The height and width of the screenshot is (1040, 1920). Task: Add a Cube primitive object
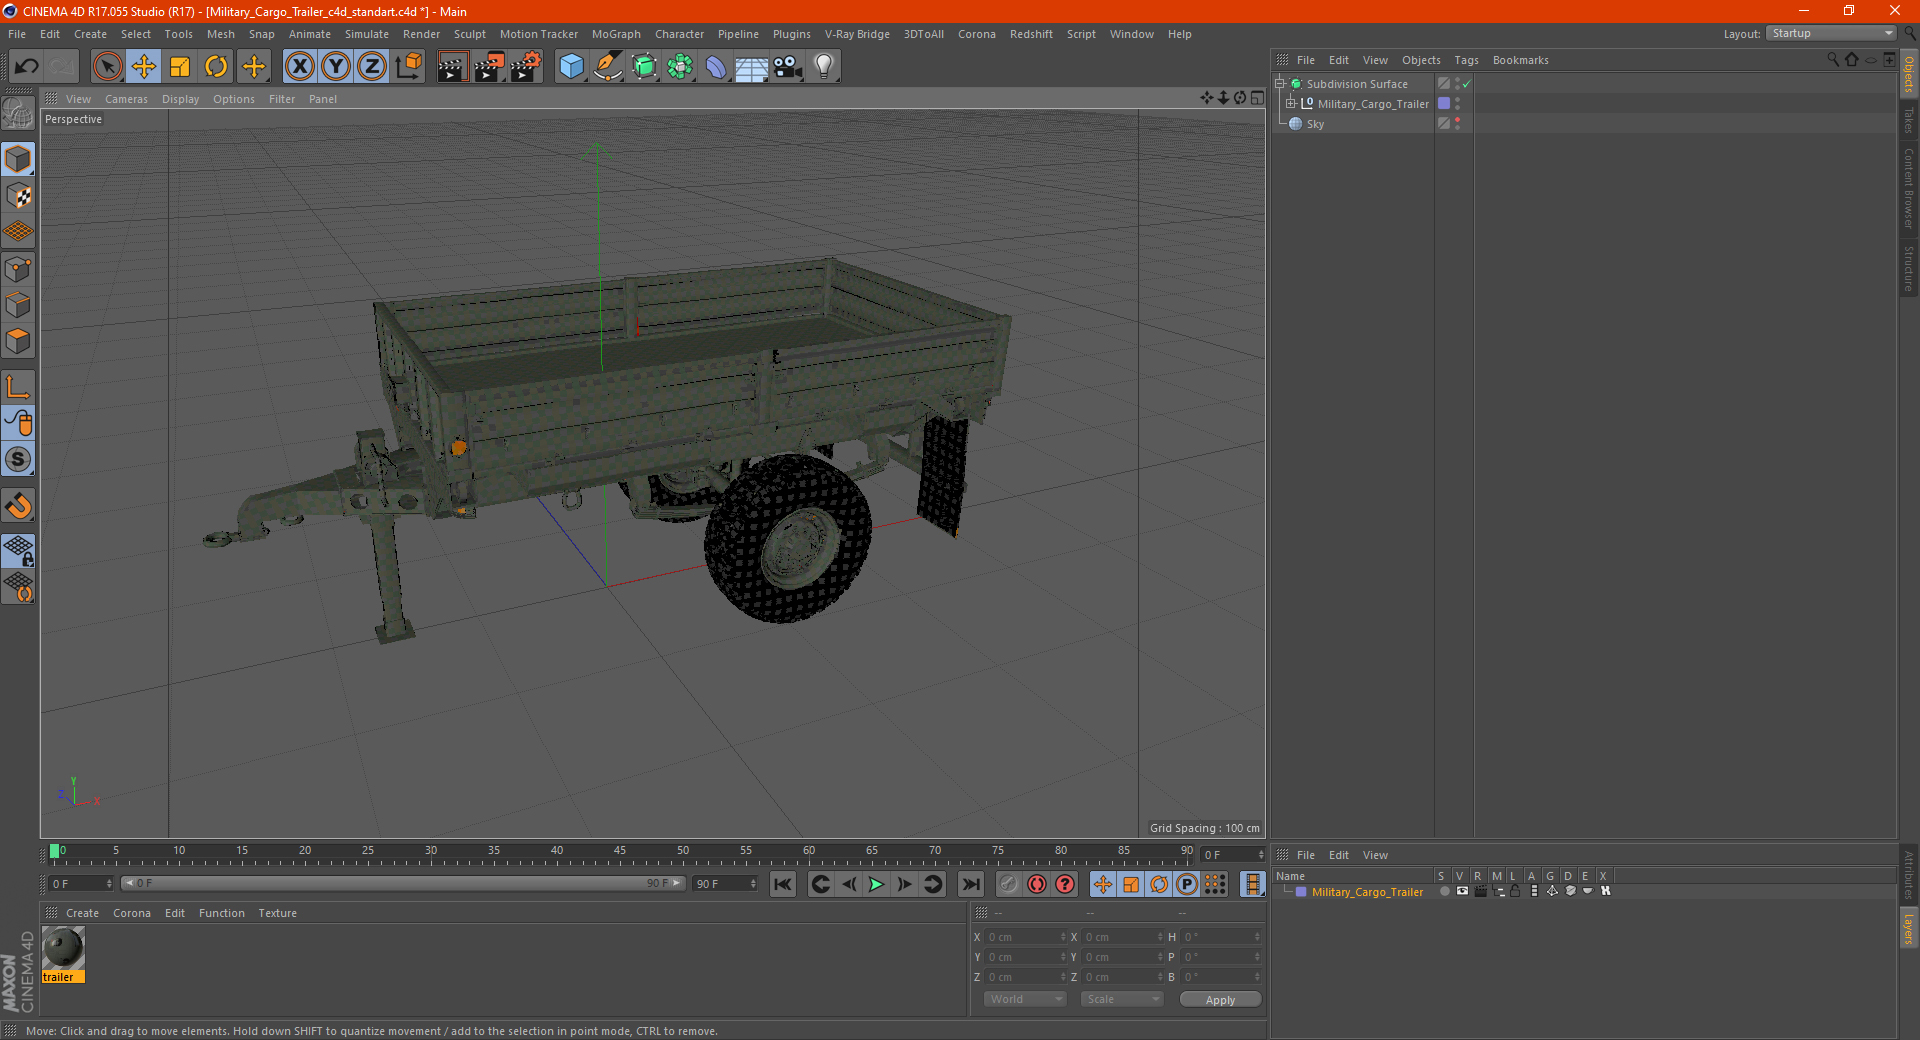pos(571,67)
